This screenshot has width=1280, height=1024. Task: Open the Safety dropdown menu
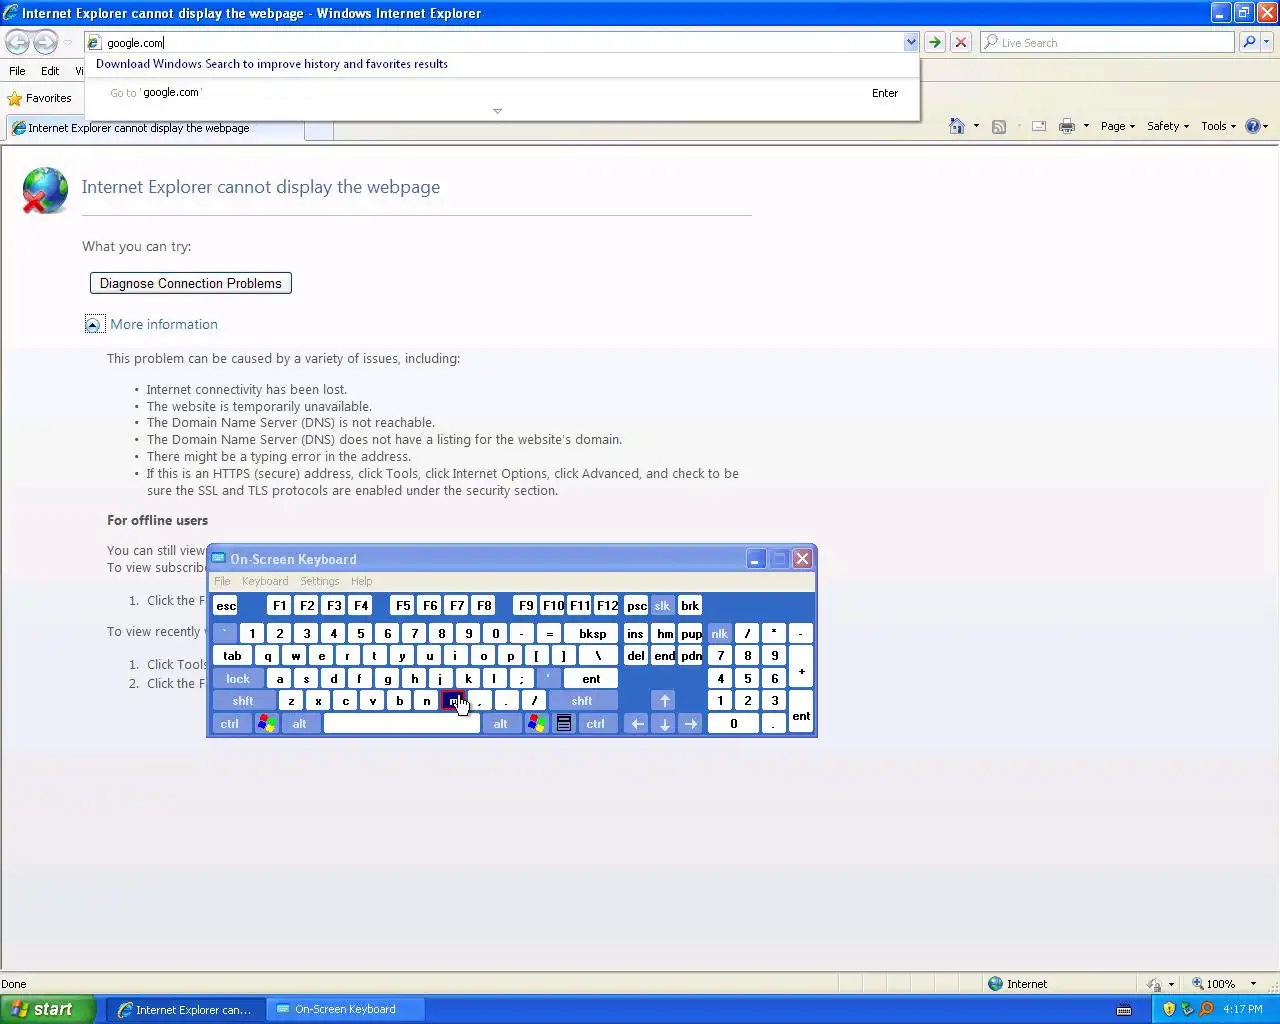[x=1168, y=126]
